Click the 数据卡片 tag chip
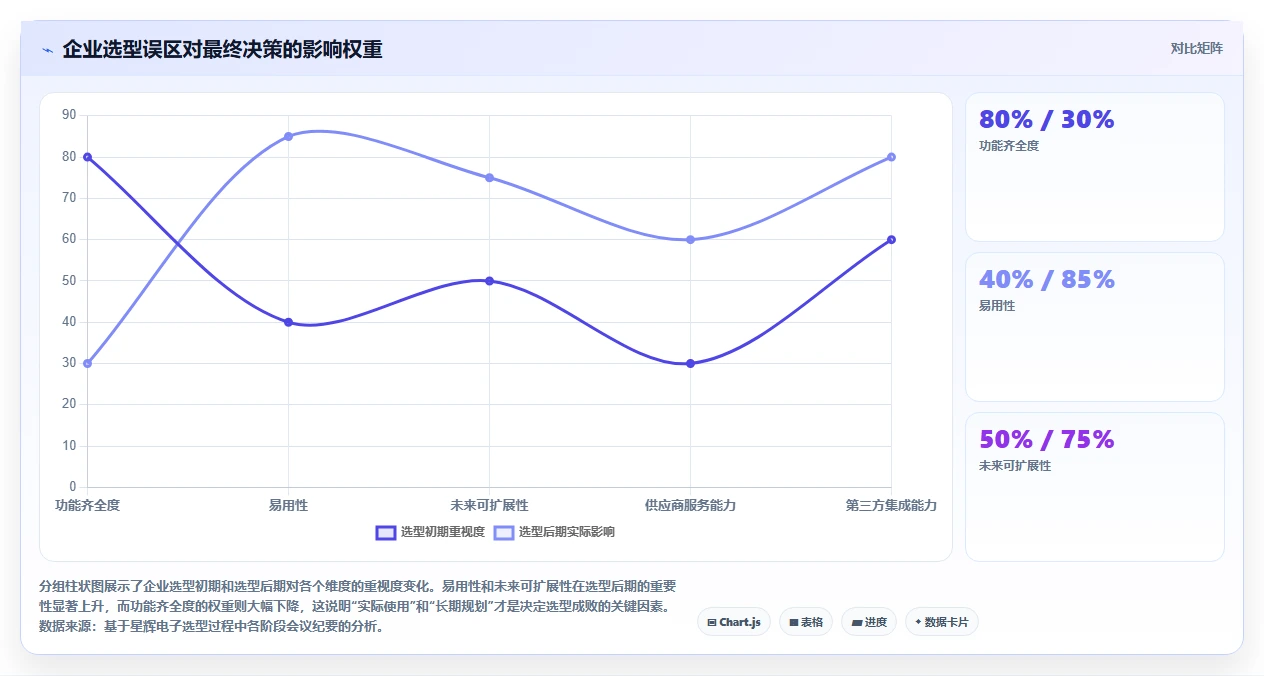1264x676 pixels. tap(942, 622)
